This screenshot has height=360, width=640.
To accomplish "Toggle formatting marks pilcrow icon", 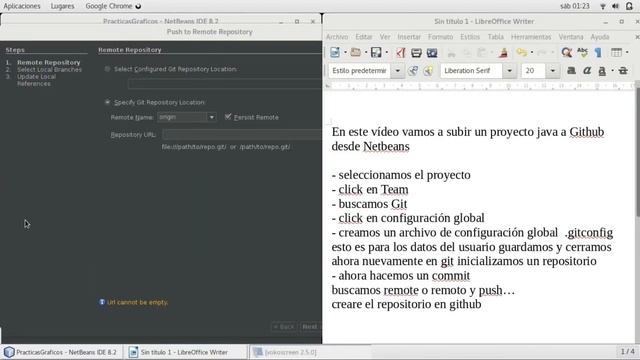I will (598, 52).
